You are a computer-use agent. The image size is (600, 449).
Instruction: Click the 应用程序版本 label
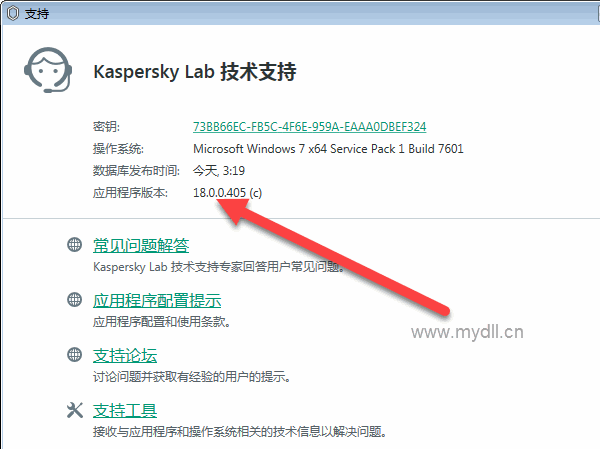click(130, 193)
